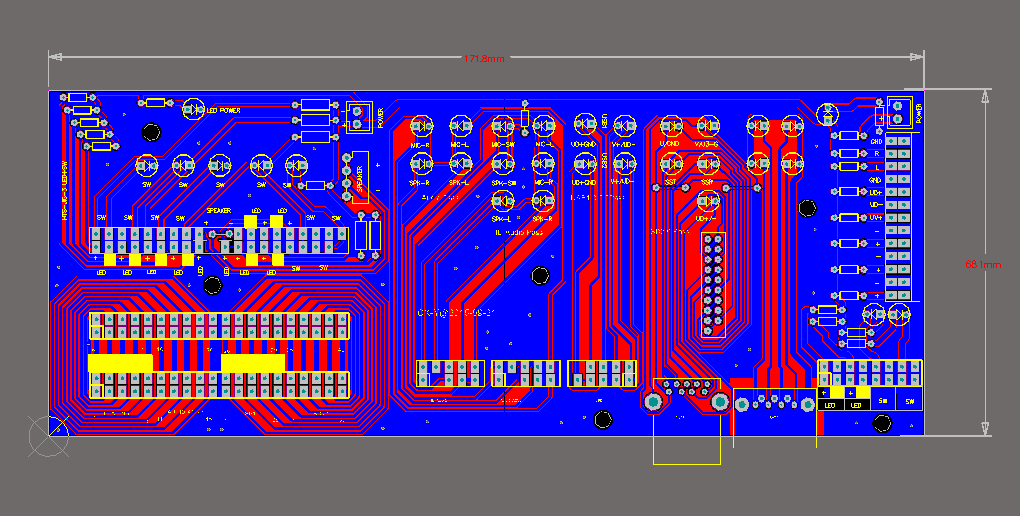Screen dimensions: 1020x516
Task: Select the top resistor of the staggered top-left group
Action: click(78, 98)
